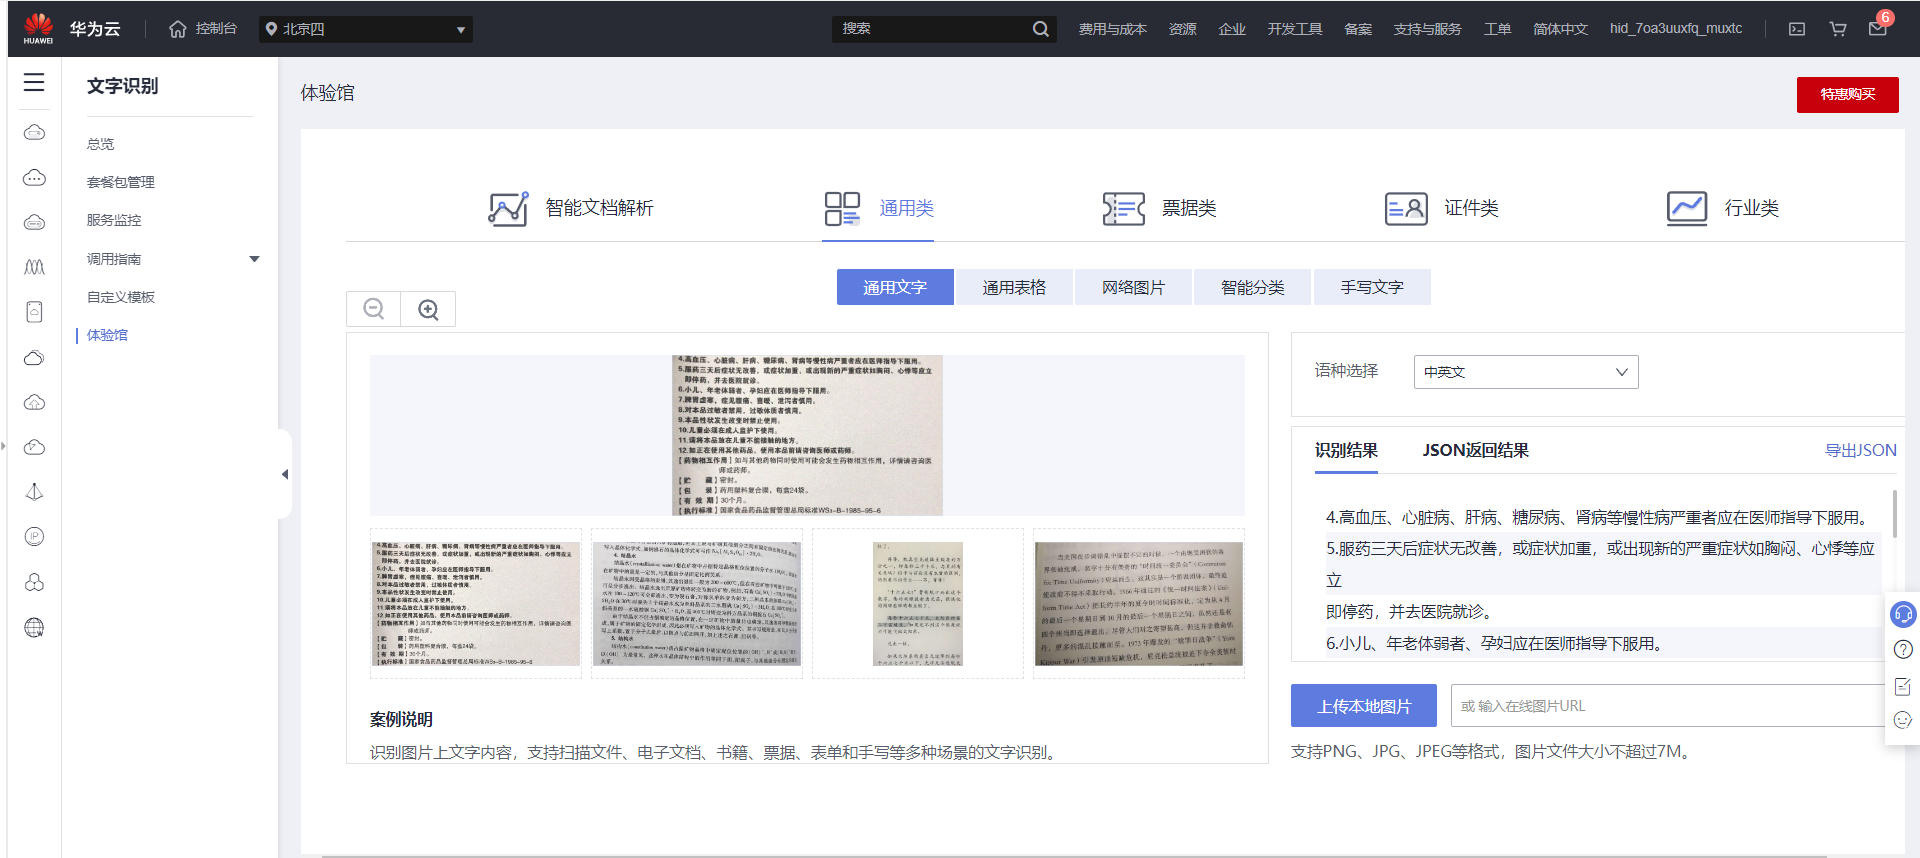Image resolution: width=1920 pixels, height=858 pixels.
Task: Open 备案 menu
Action: click(1358, 29)
